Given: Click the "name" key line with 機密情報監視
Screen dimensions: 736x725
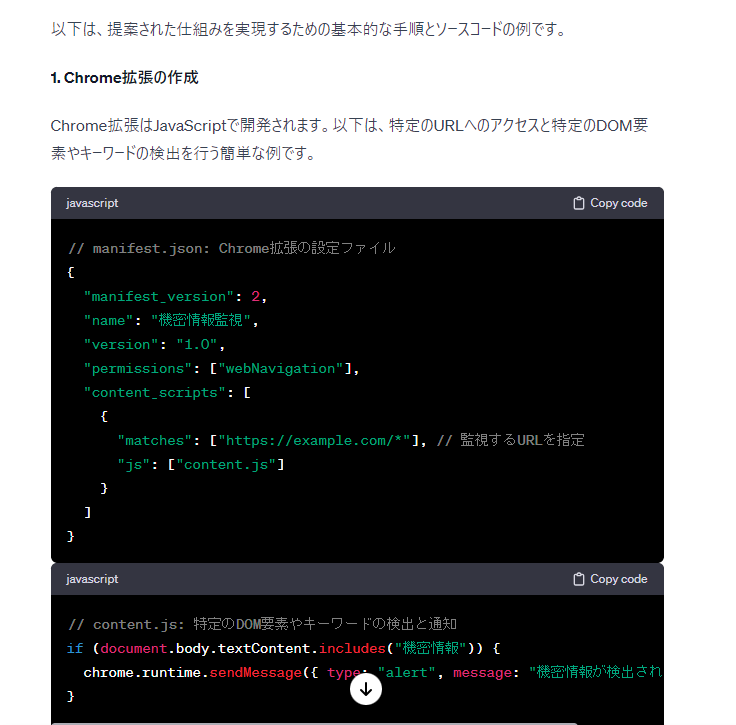Looking at the screenshot, I should (x=171, y=321).
